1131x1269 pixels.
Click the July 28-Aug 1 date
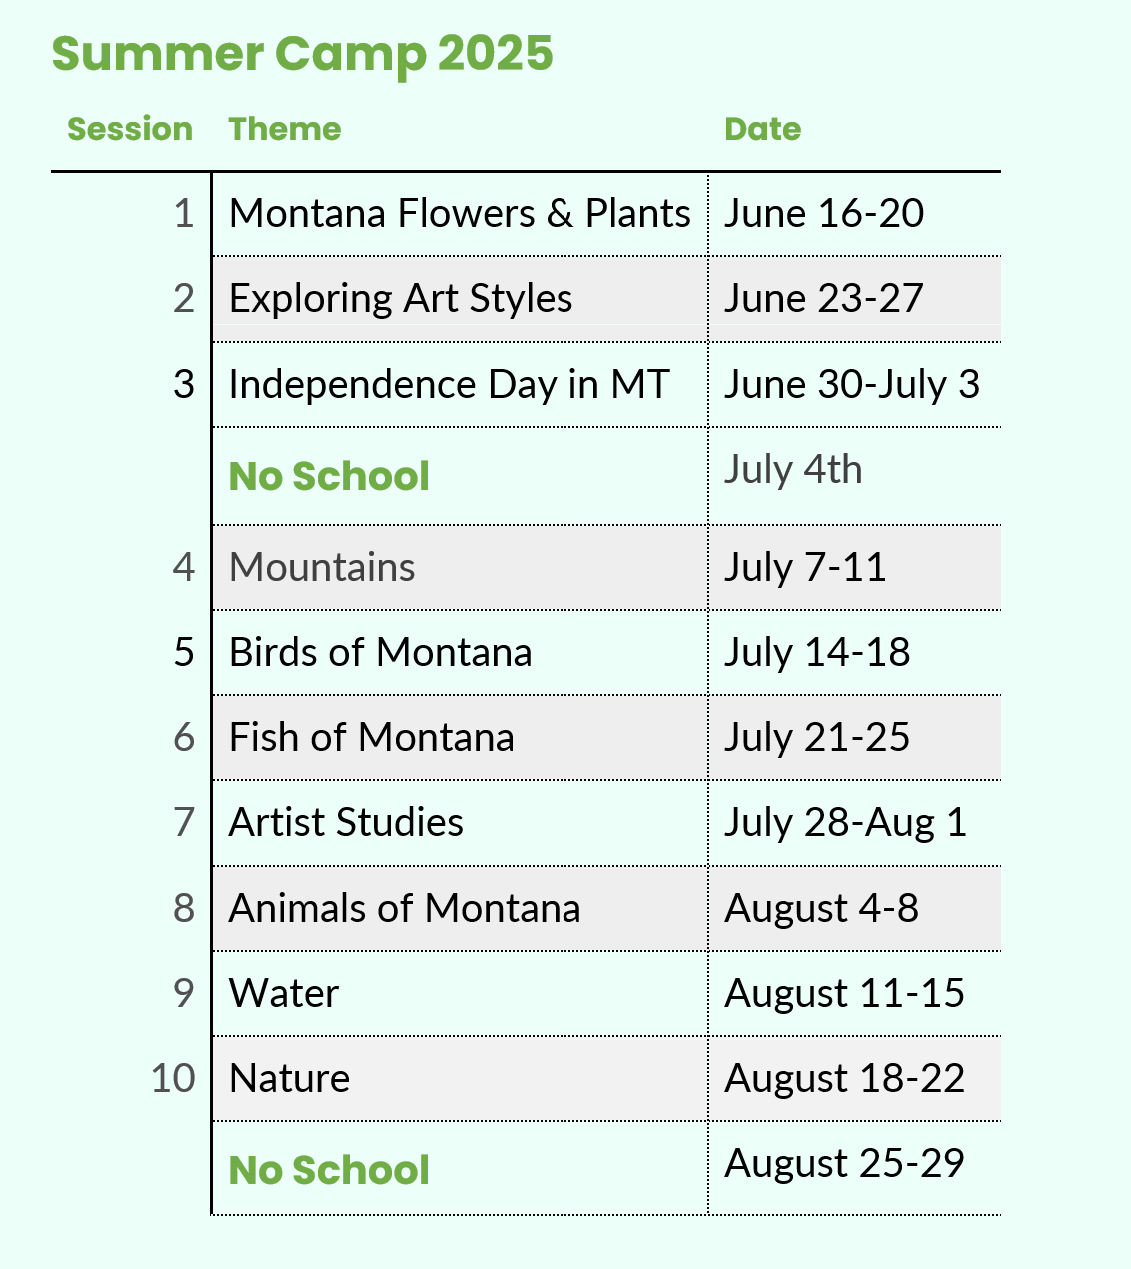point(845,823)
